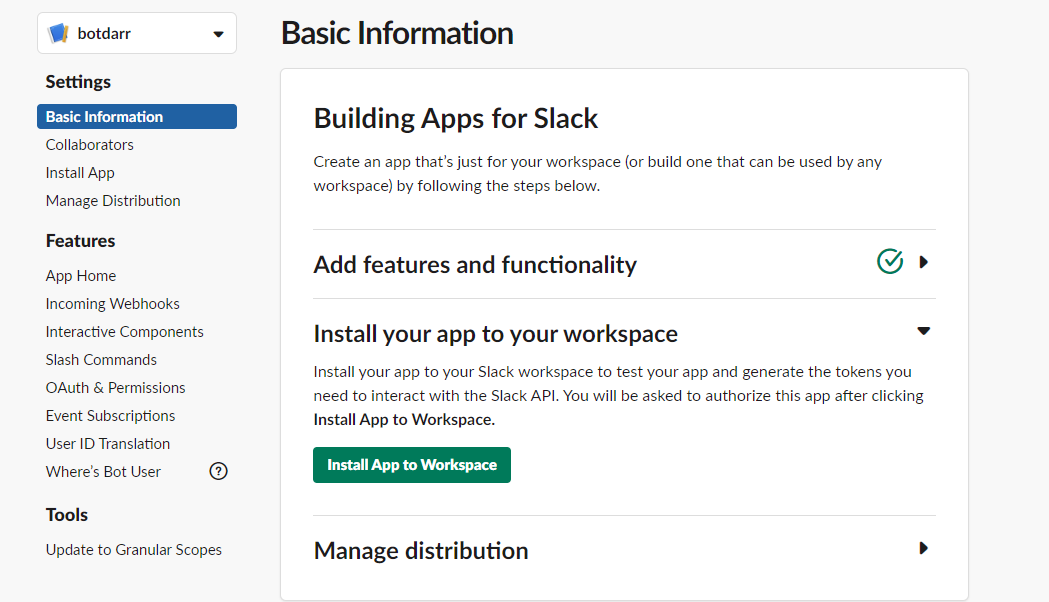Open User ID Translation page

pos(108,444)
